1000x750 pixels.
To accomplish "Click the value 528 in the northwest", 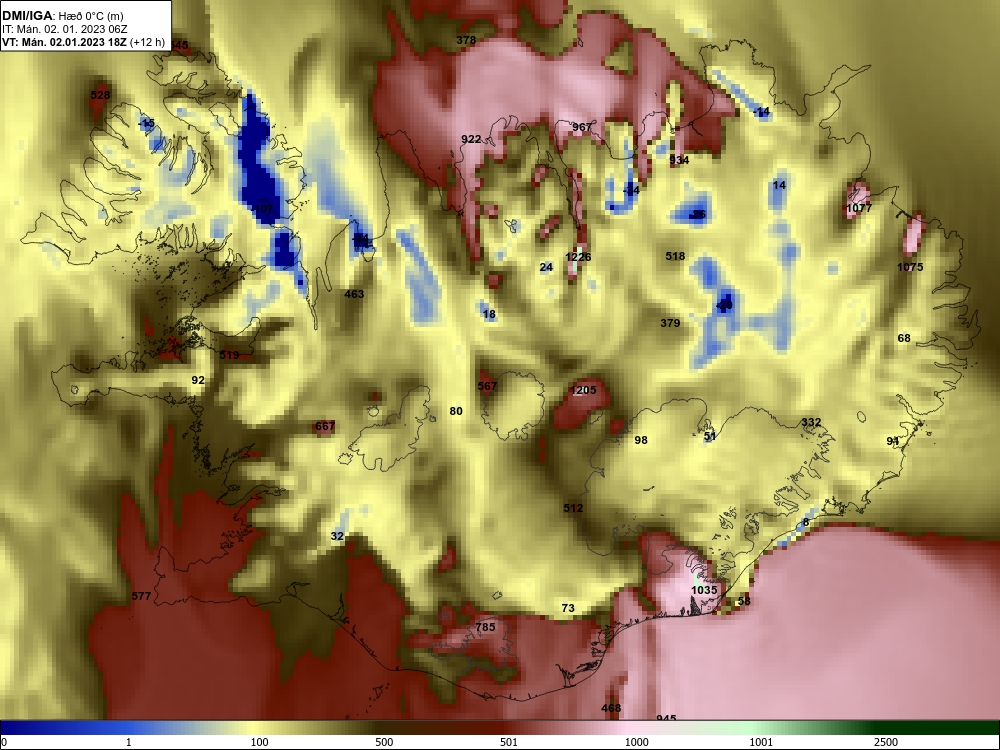I will [100, 95].
